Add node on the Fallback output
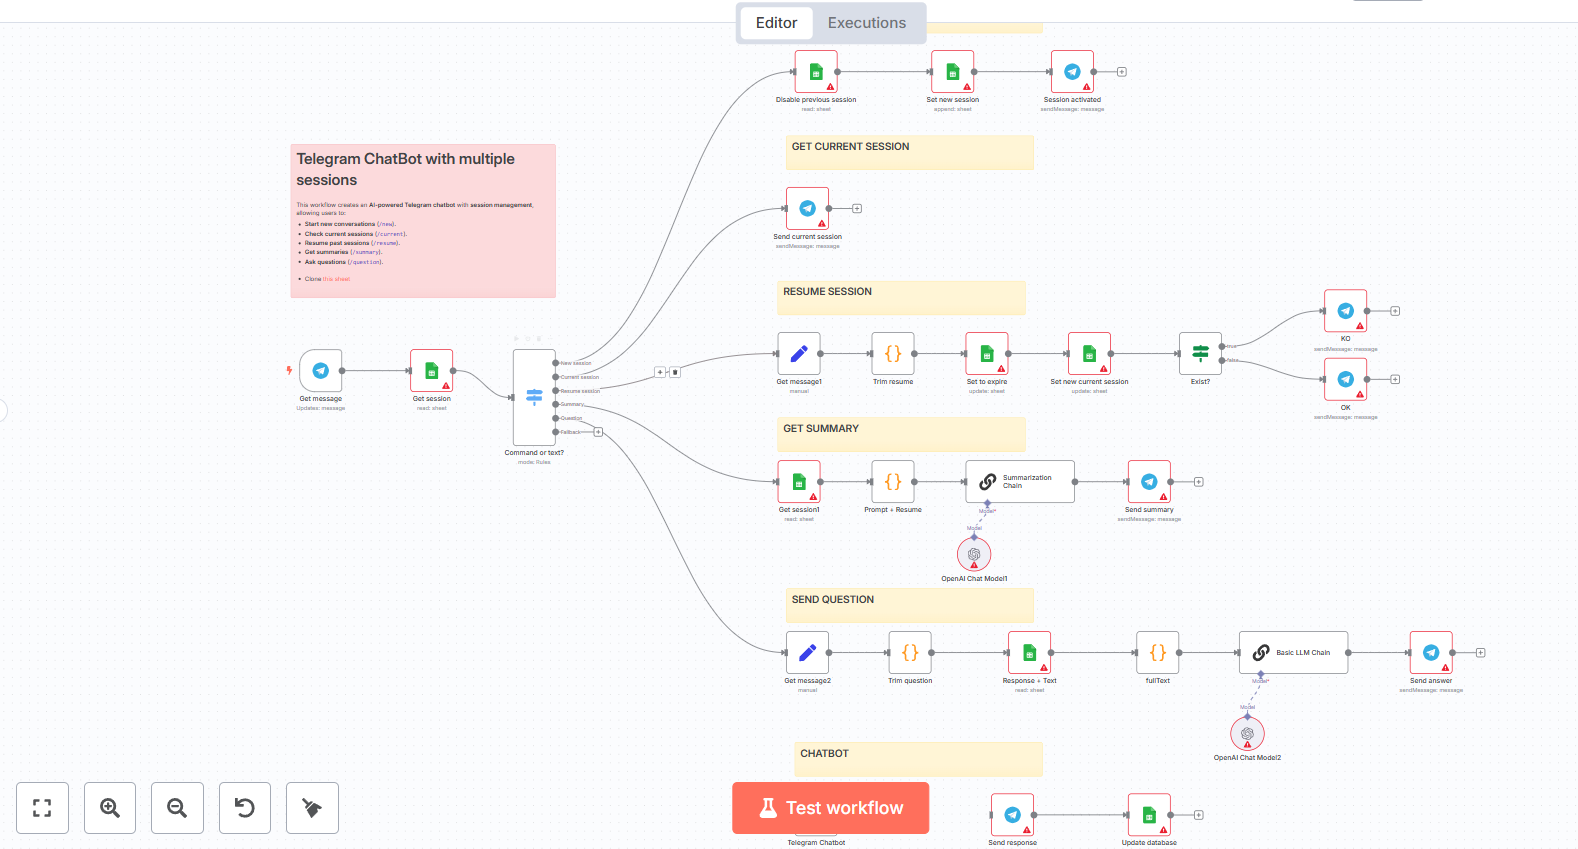This screenshot has width=1578, height=849. [x=598, y=432]
